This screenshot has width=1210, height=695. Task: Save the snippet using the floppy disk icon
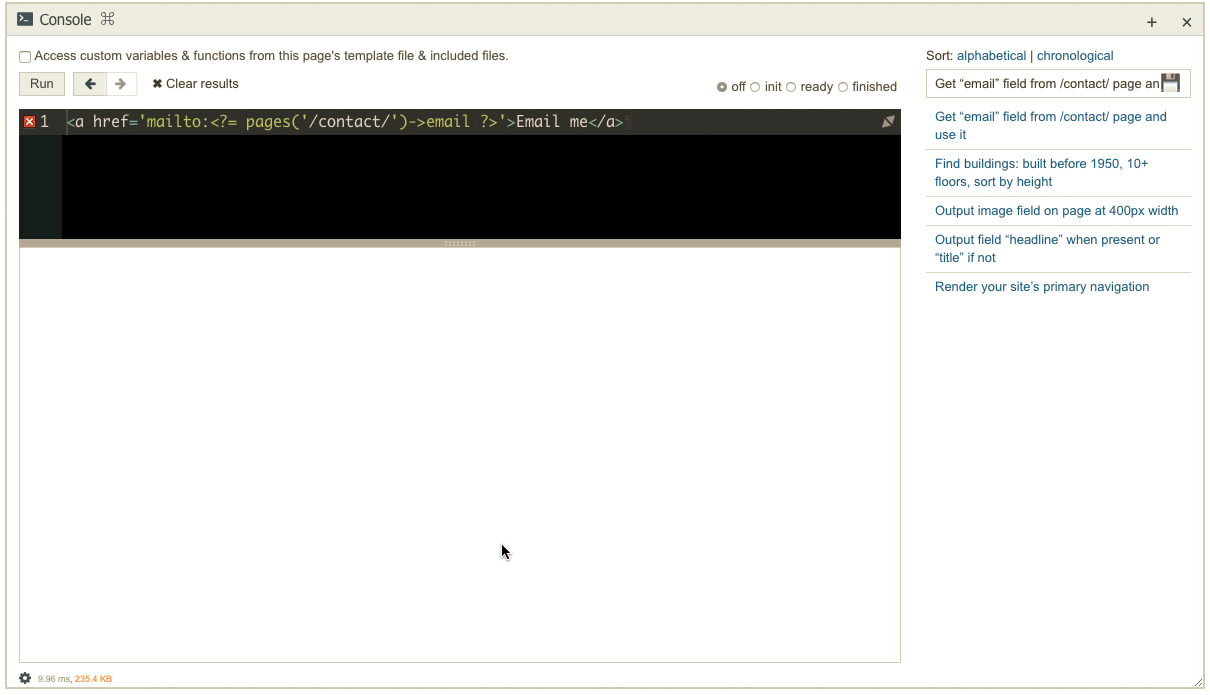[x=1170, y=83]
